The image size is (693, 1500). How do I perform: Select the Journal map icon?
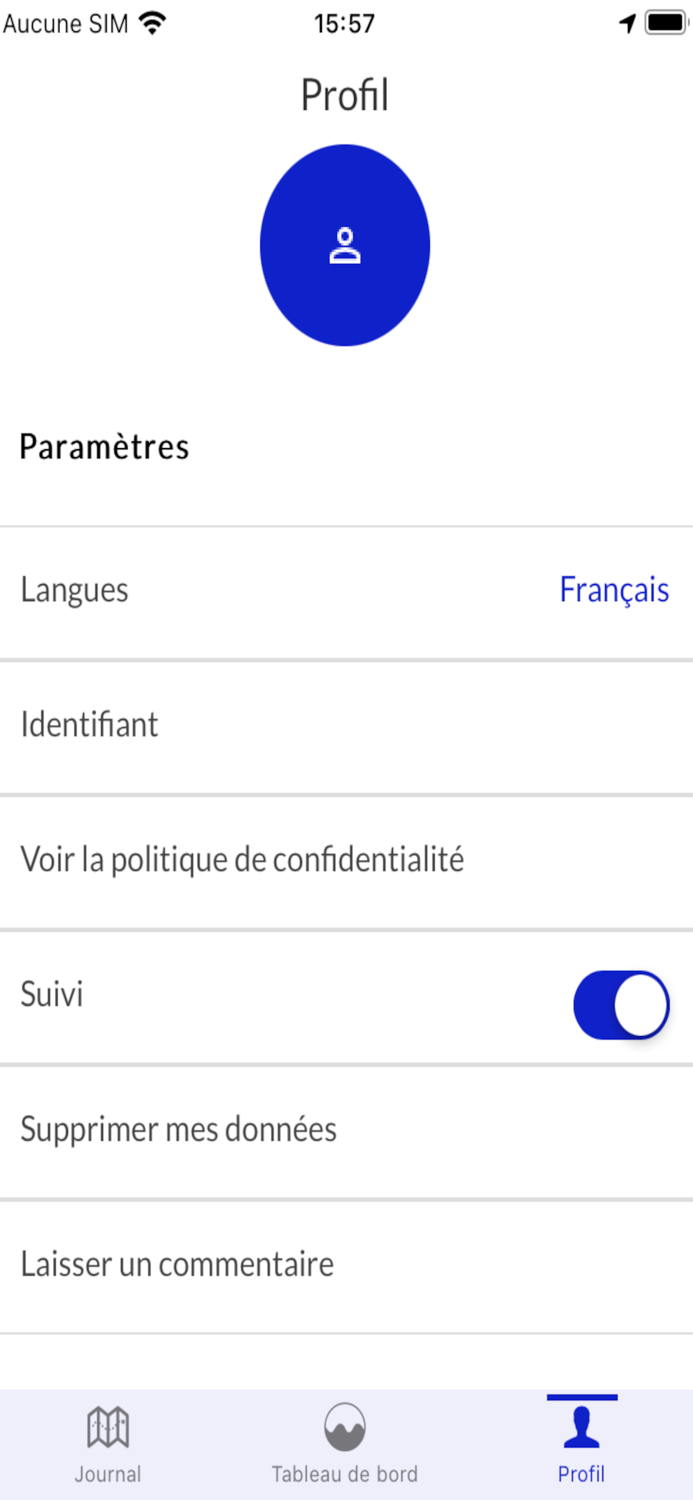(107, 1424)
